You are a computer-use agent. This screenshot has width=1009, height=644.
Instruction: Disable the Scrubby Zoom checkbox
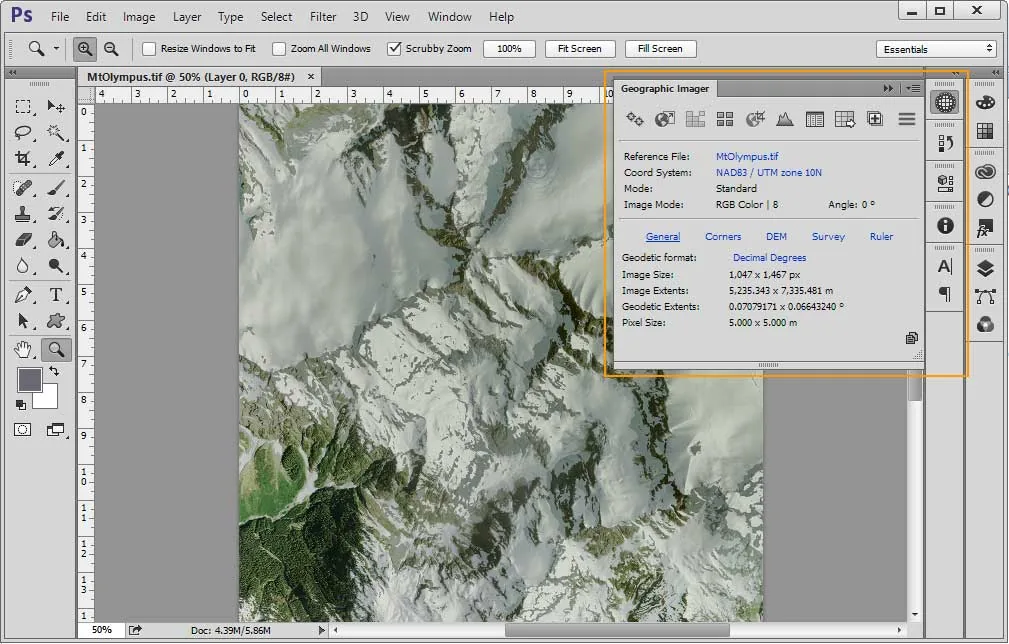tap(394, 49)
